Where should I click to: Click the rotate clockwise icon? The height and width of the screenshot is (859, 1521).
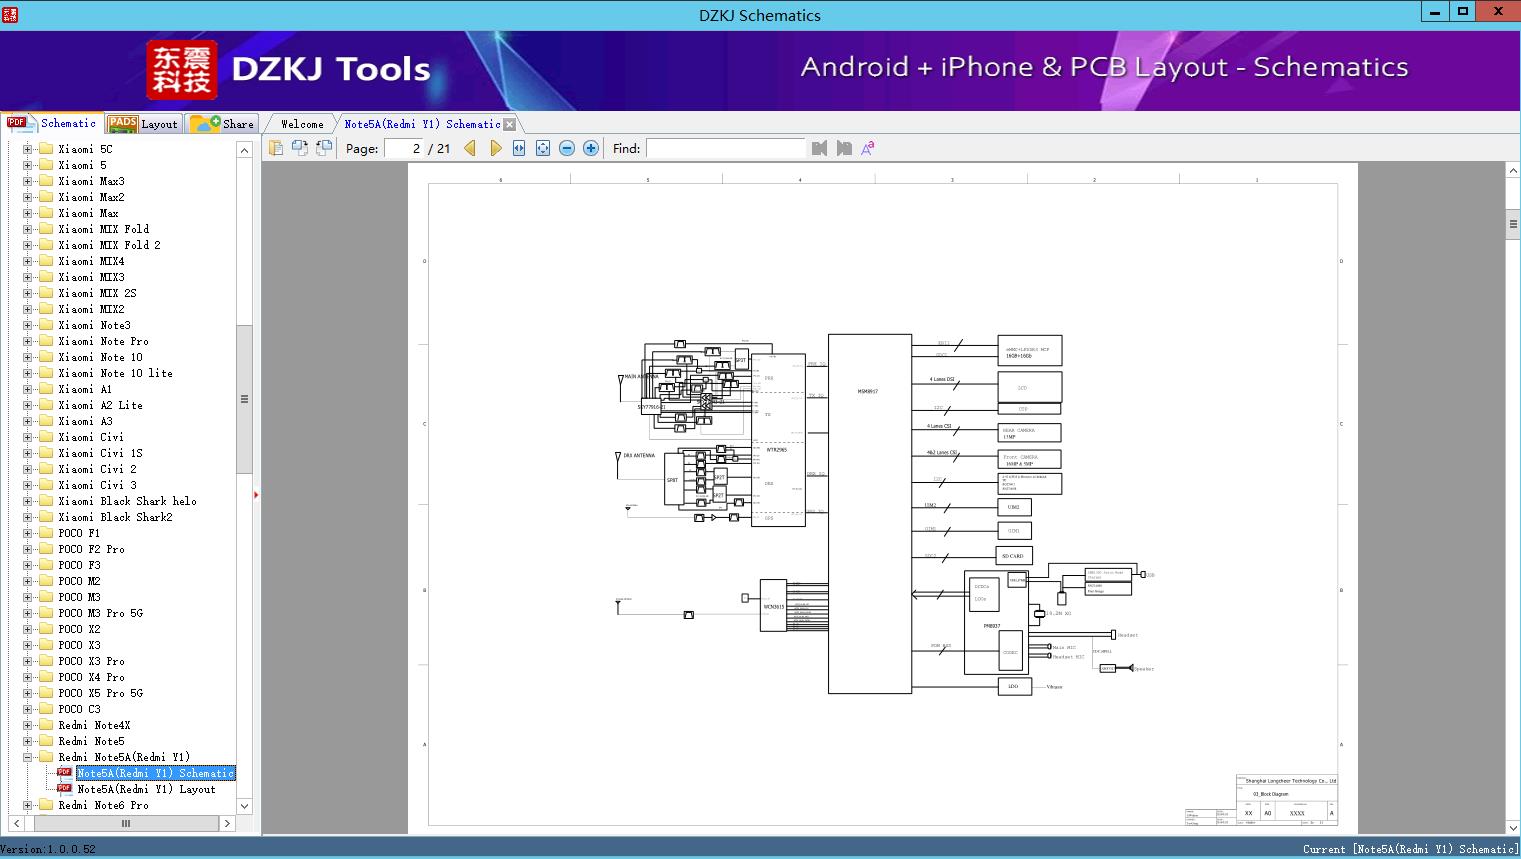click(x=324, y=148)
